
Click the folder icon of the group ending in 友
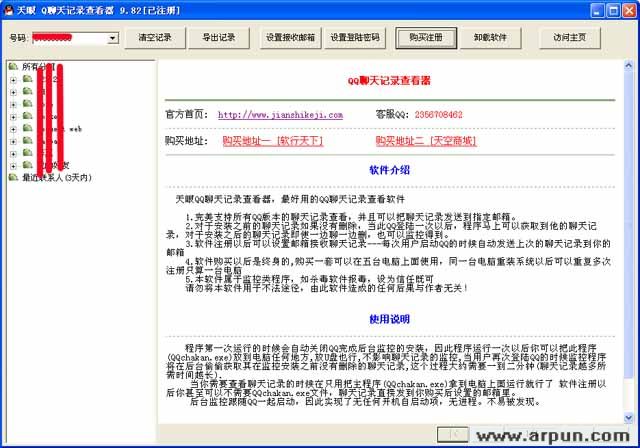tap(27, 165)
